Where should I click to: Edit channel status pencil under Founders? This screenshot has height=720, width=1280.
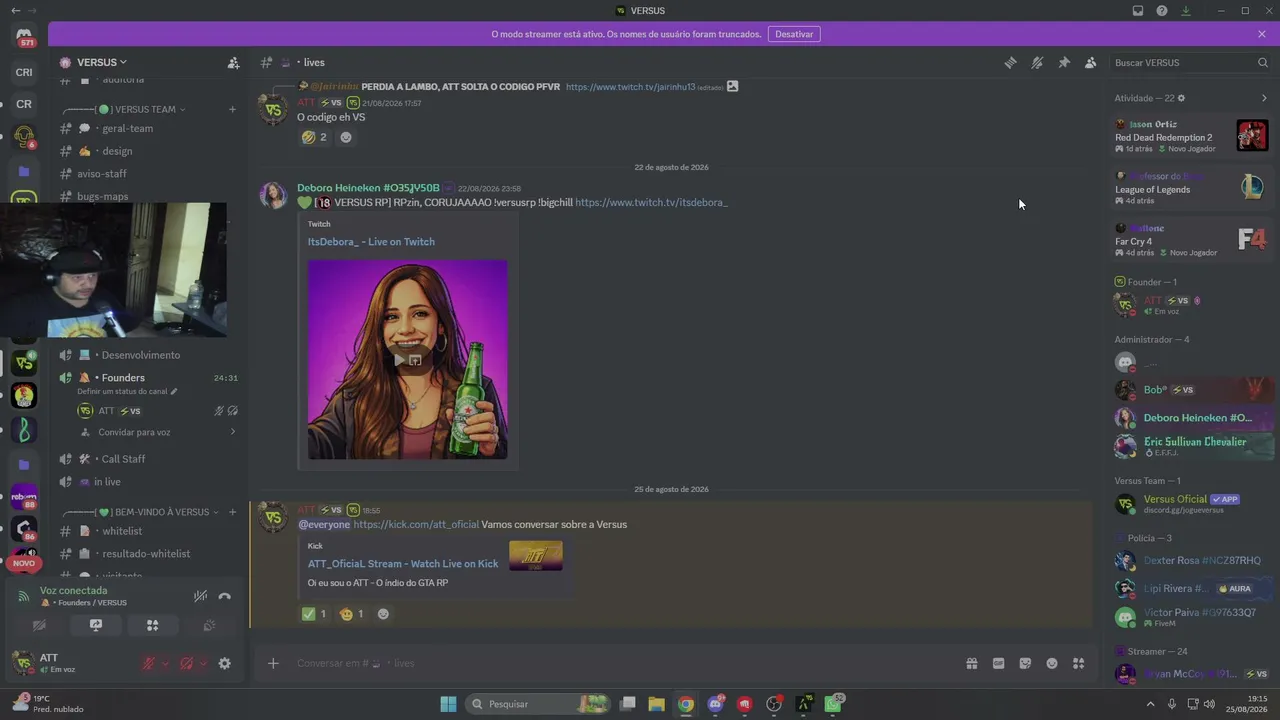(x=174, y=391)
